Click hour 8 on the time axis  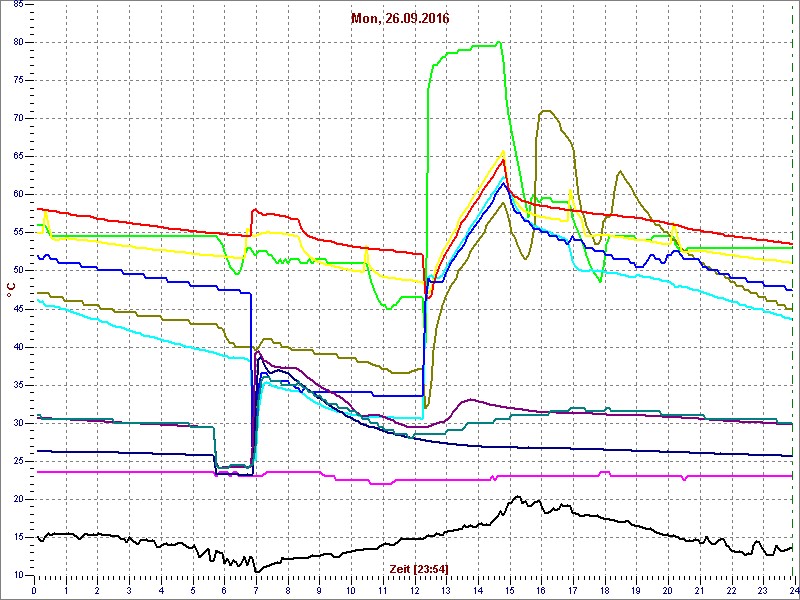click(288, 590)
